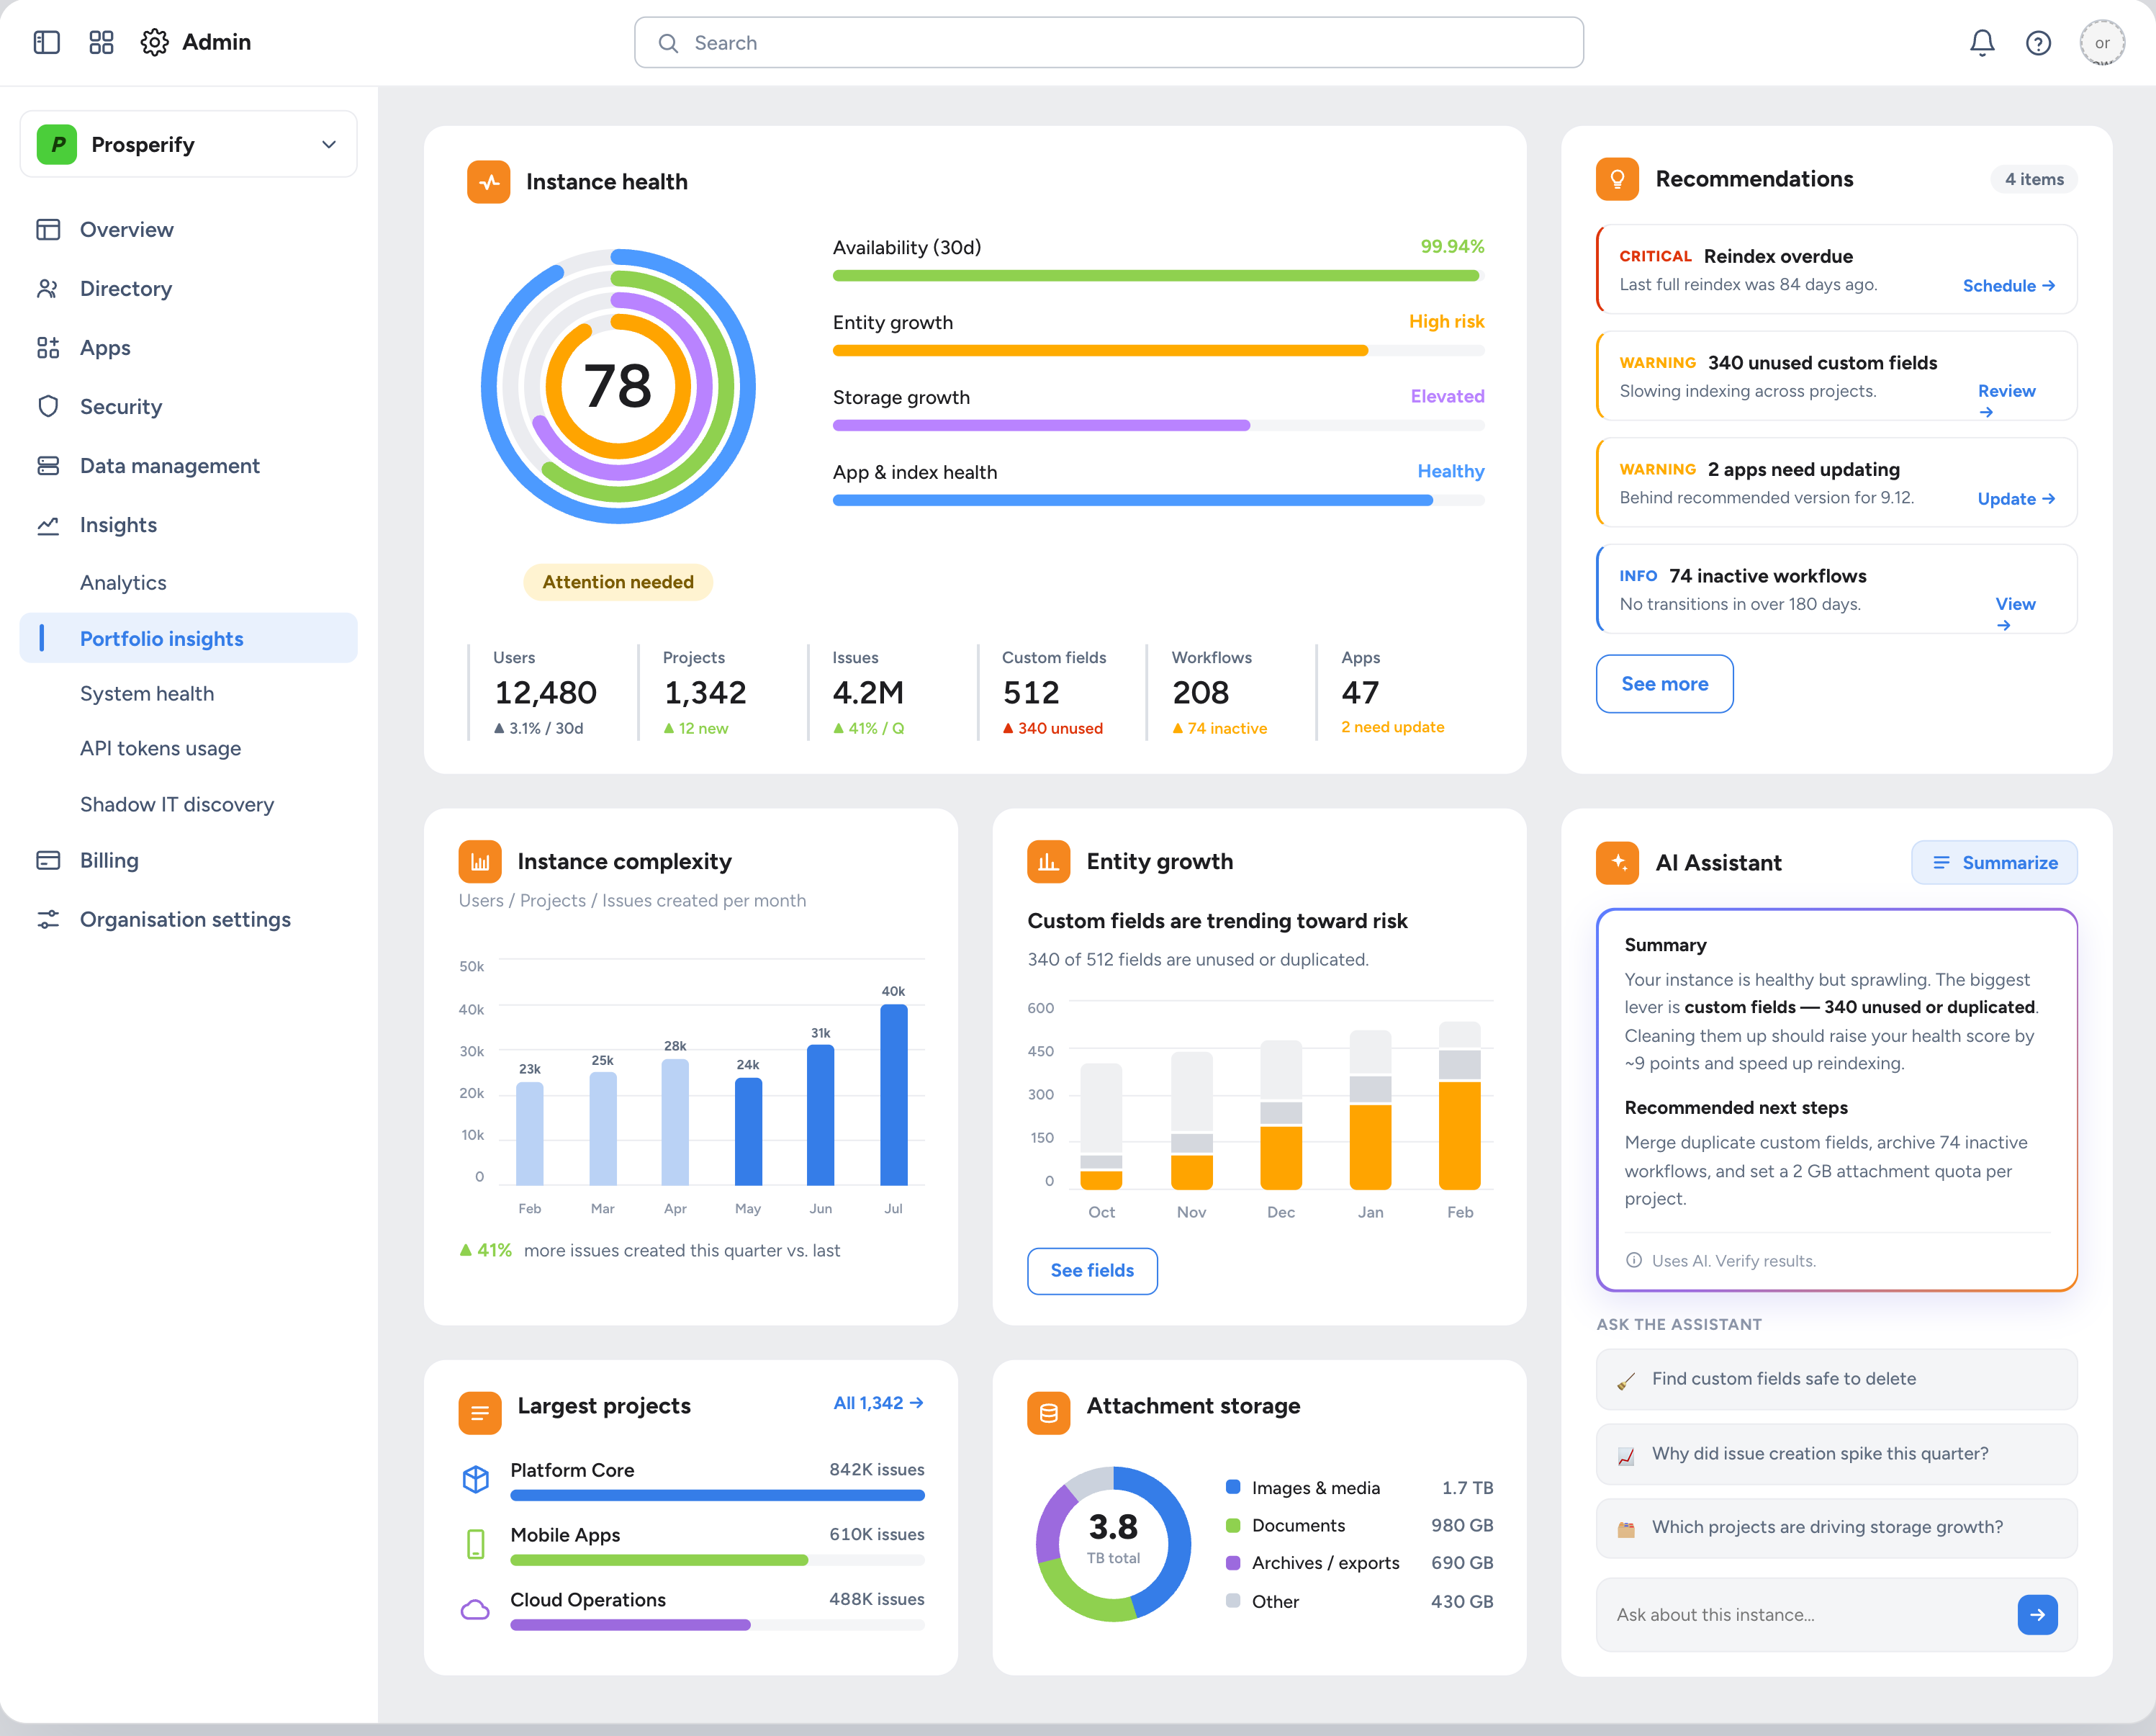Open the help question mark icon
The width and height of the screenshot is (2156, 1736).
2038,42
